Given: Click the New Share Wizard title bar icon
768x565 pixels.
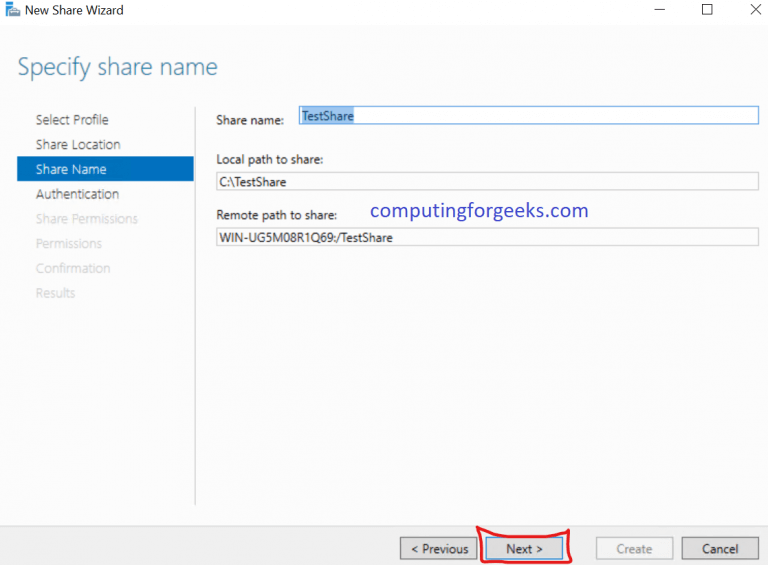Looking at the screenshot, I should (13, 10).
